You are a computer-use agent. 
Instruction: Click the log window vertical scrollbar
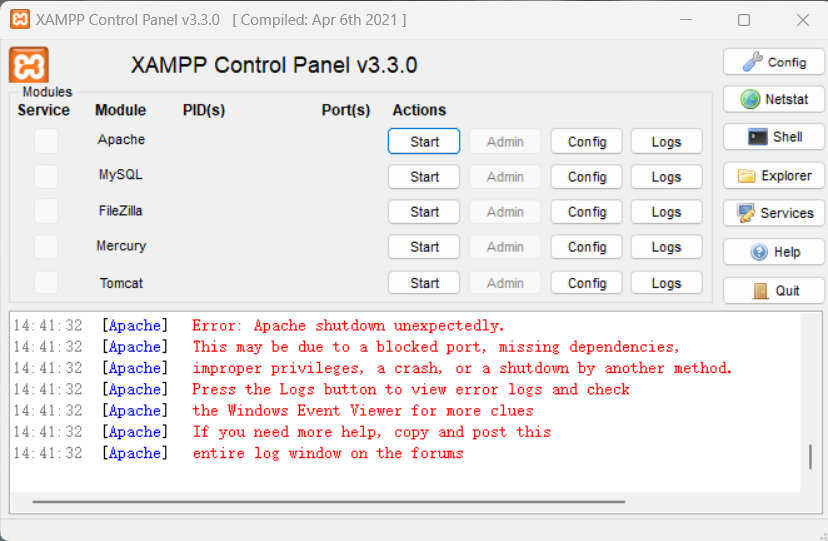tap(810, 457)
